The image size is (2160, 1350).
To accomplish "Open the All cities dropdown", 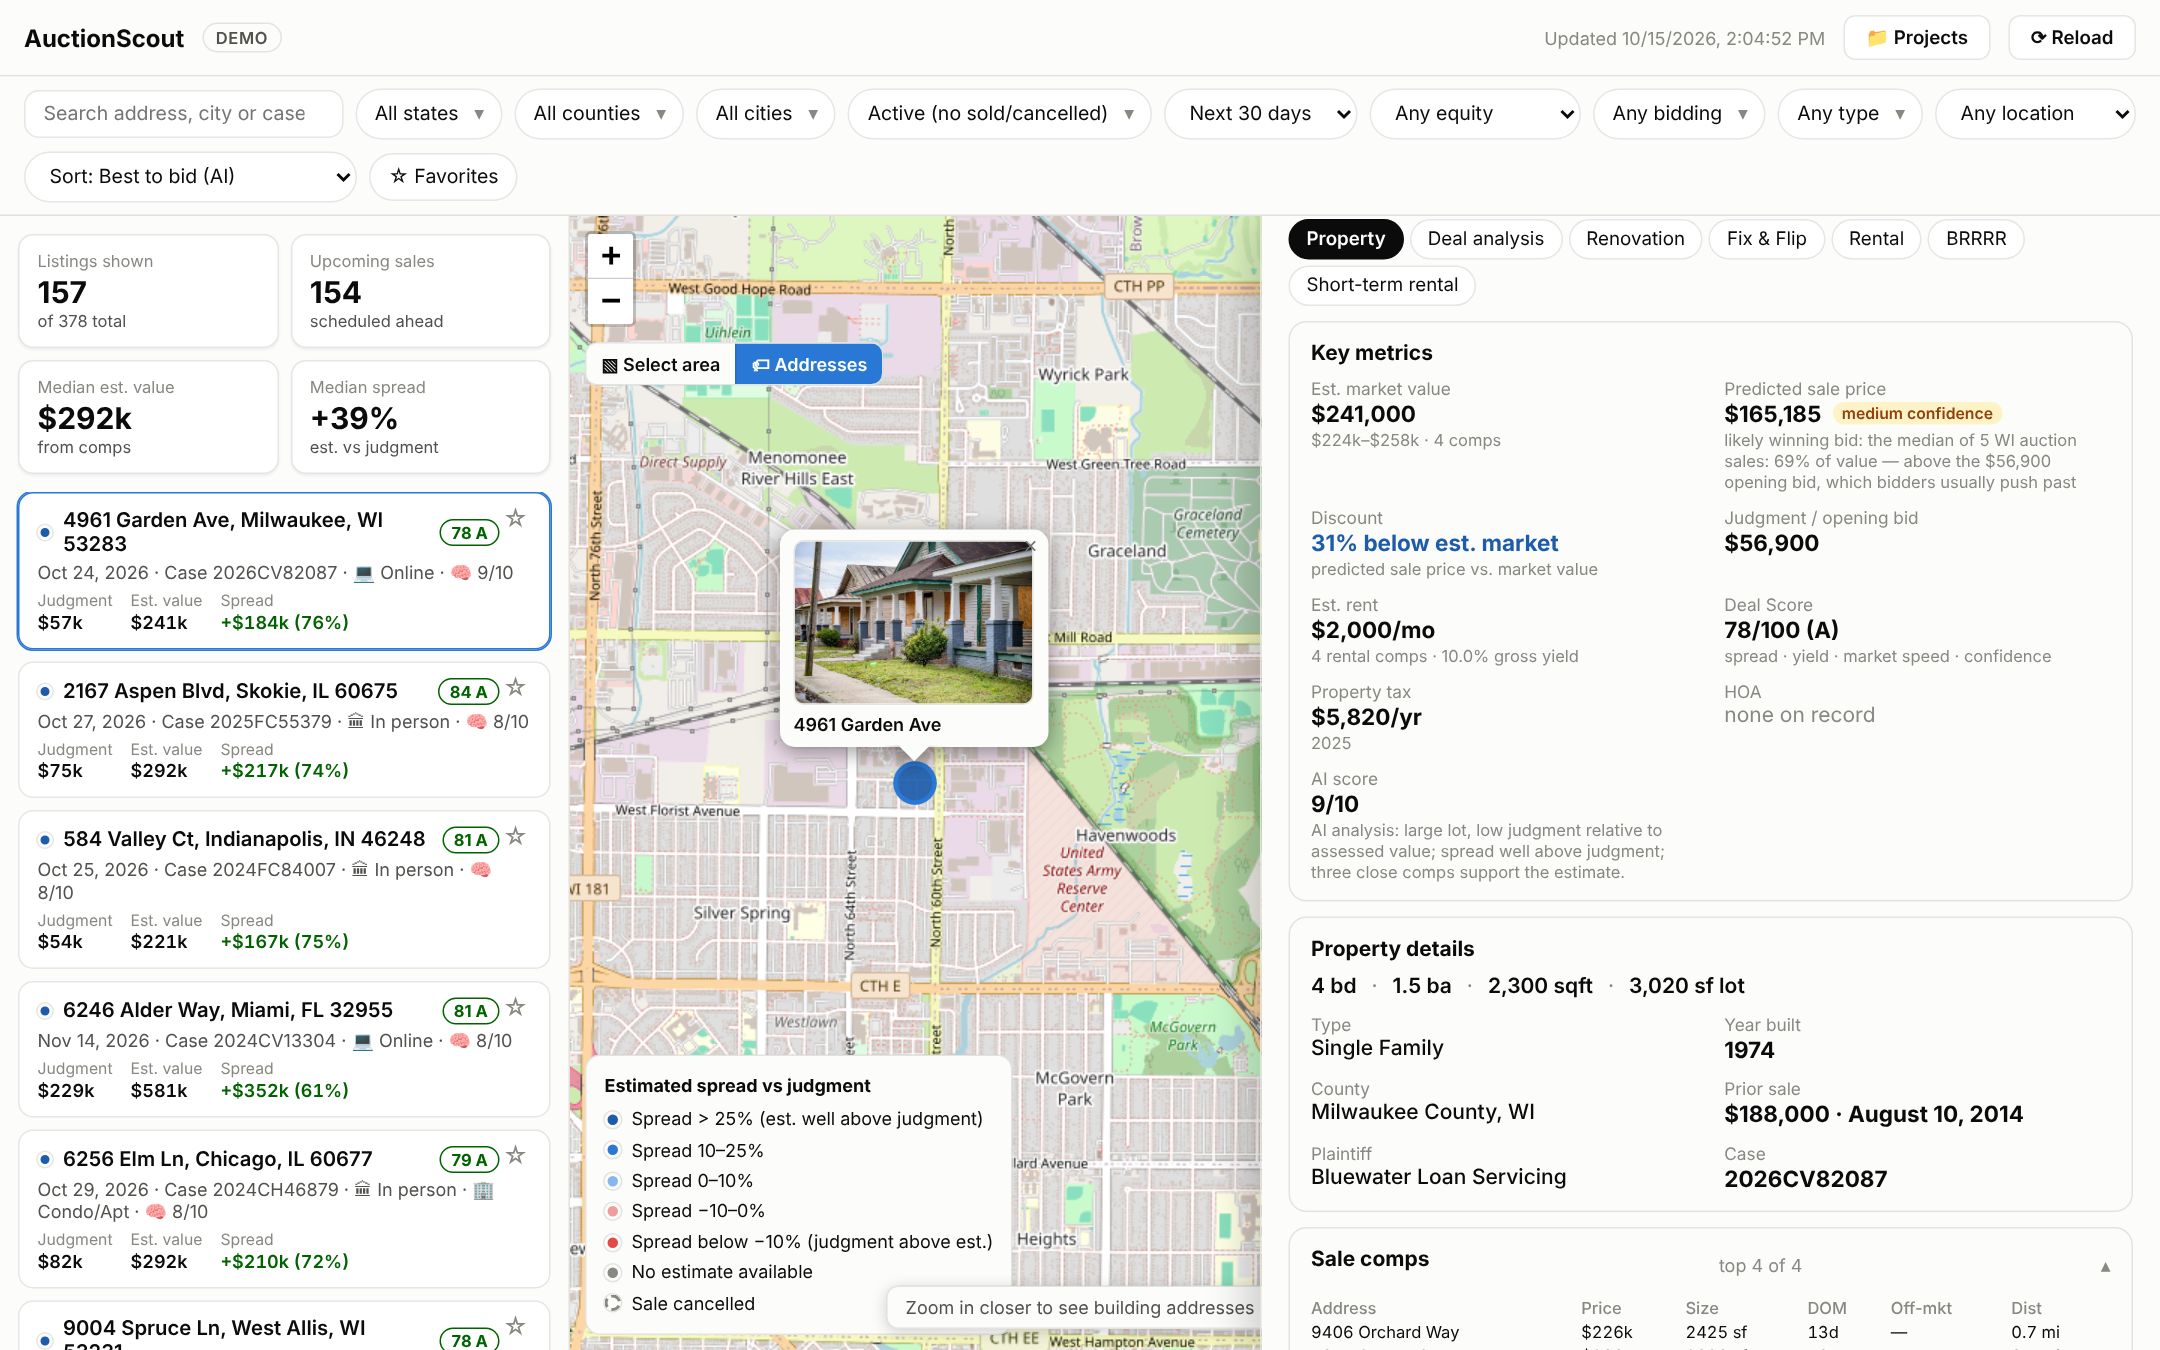I will point(766,114).
